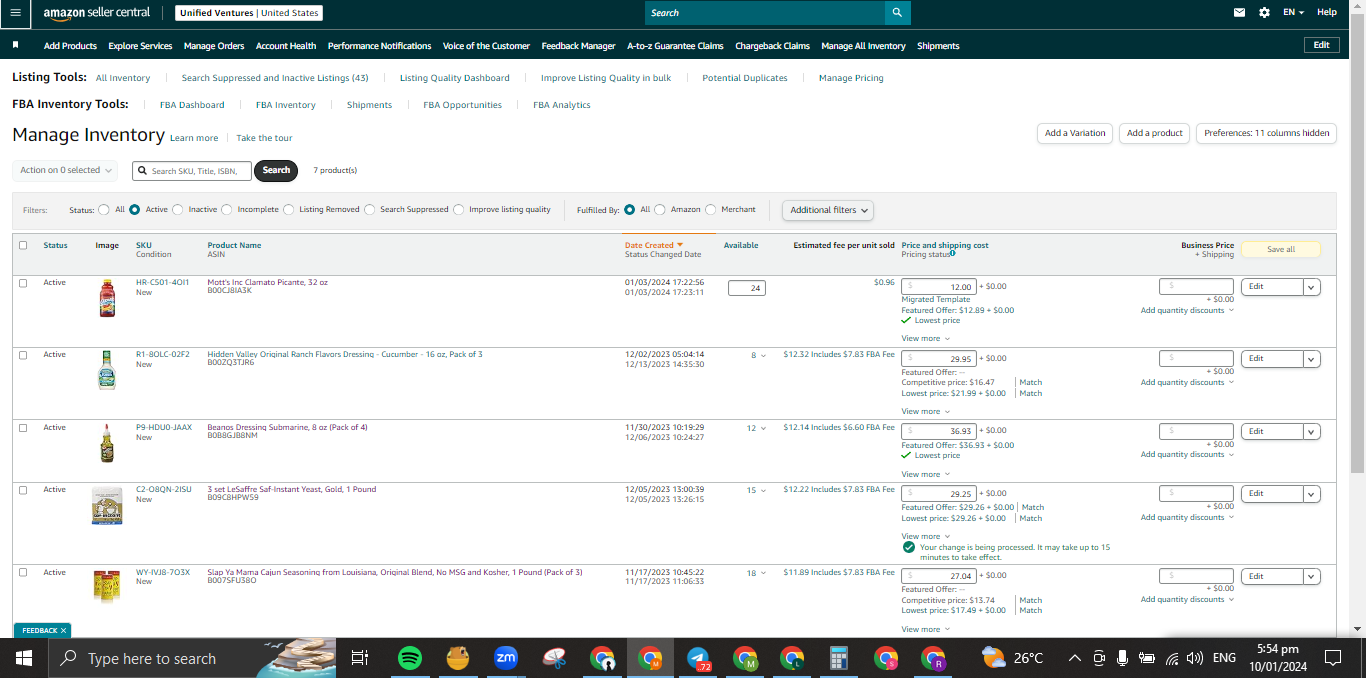Open Edit dropdown arrow for Mott's Clamato row
The height and width of the screenshot is (678, 1366).
click(x=1311, y=287)
